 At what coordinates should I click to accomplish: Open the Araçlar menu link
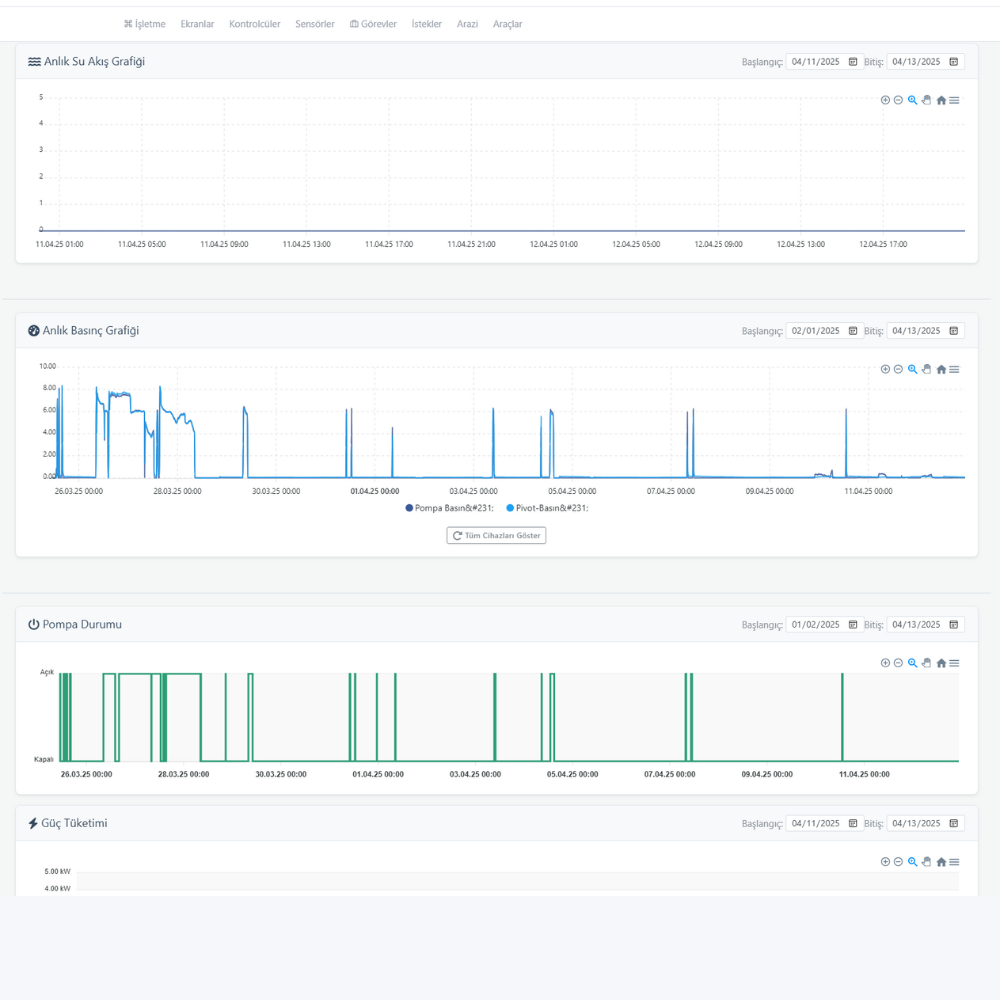pyautogui.click(x=507, y=24)
